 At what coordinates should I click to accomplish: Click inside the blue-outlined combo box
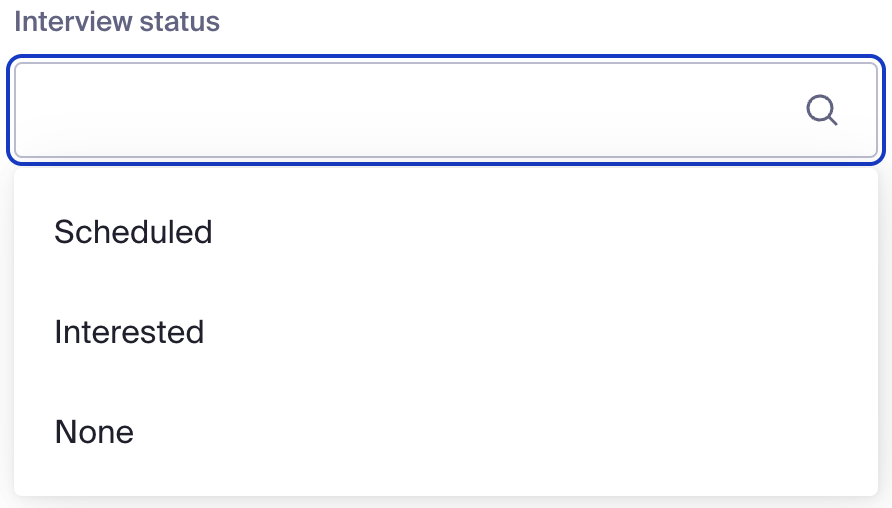400,110
